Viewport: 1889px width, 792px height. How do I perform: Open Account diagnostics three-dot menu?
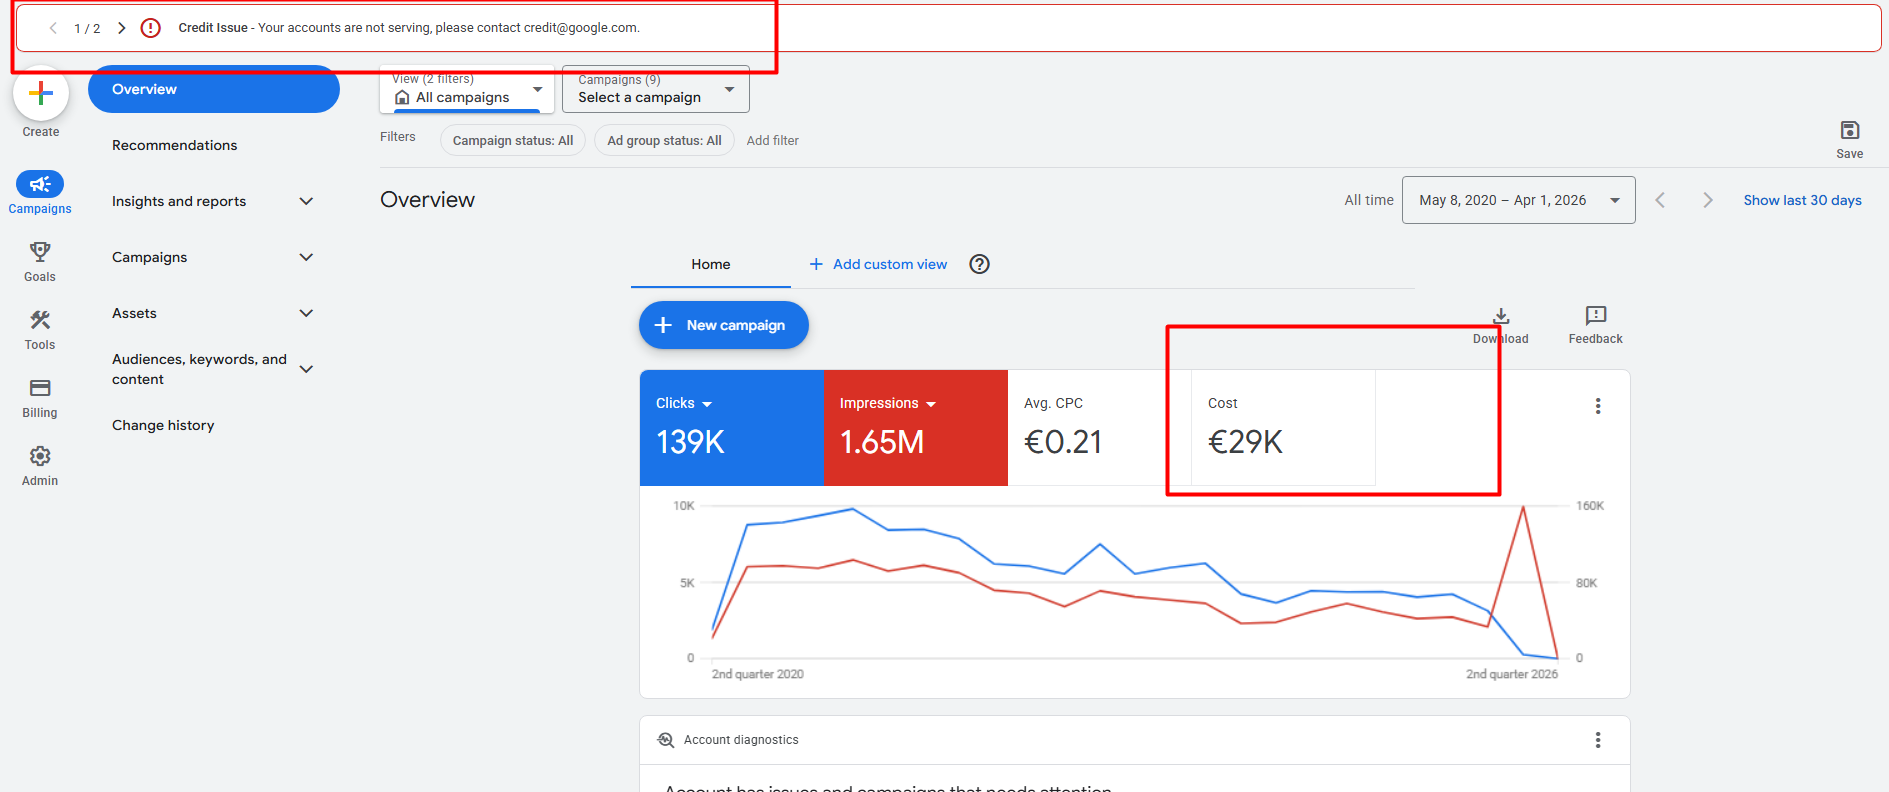click(x=1598, y=740)
